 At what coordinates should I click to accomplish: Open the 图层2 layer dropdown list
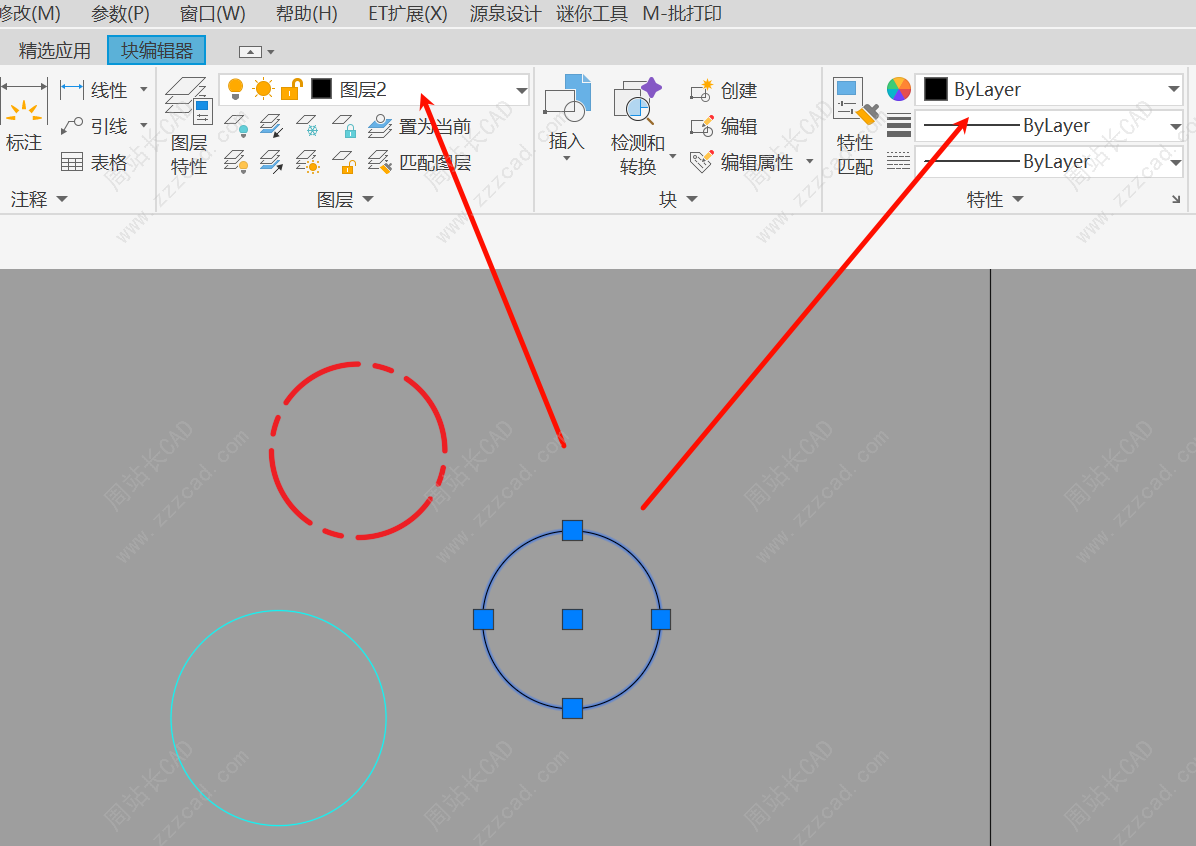(521, 90)
